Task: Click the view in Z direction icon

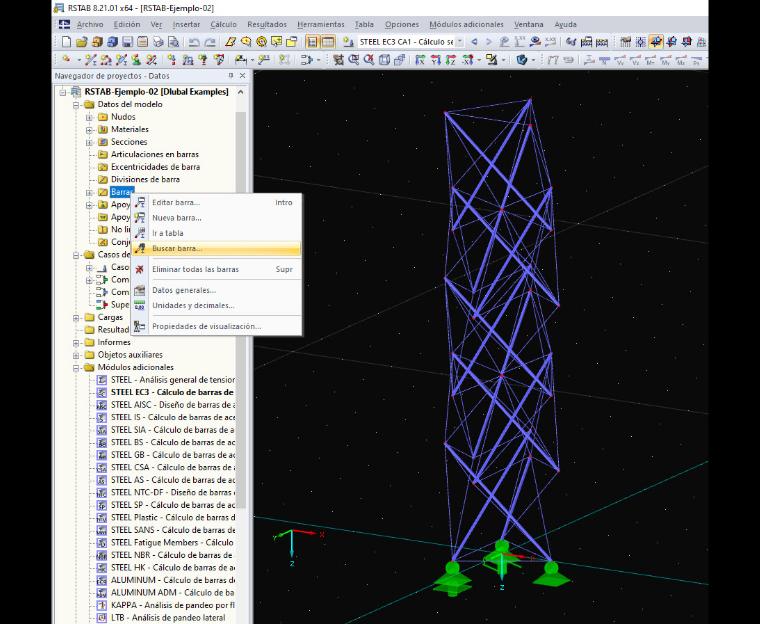Action: click(451, 60)
